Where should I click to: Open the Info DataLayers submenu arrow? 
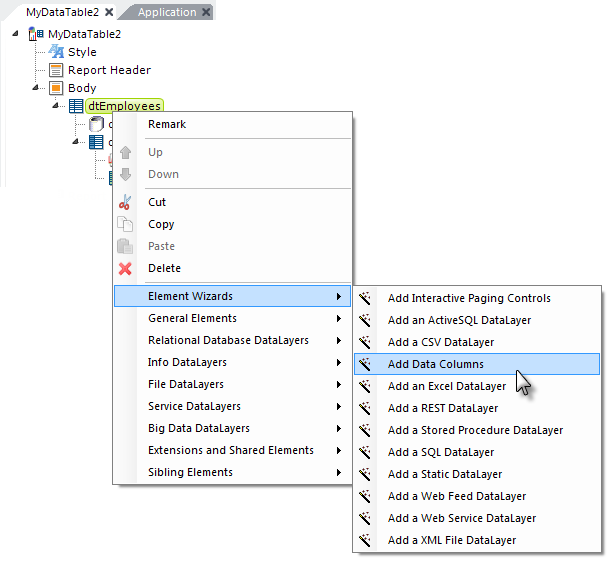coord(339,363)
